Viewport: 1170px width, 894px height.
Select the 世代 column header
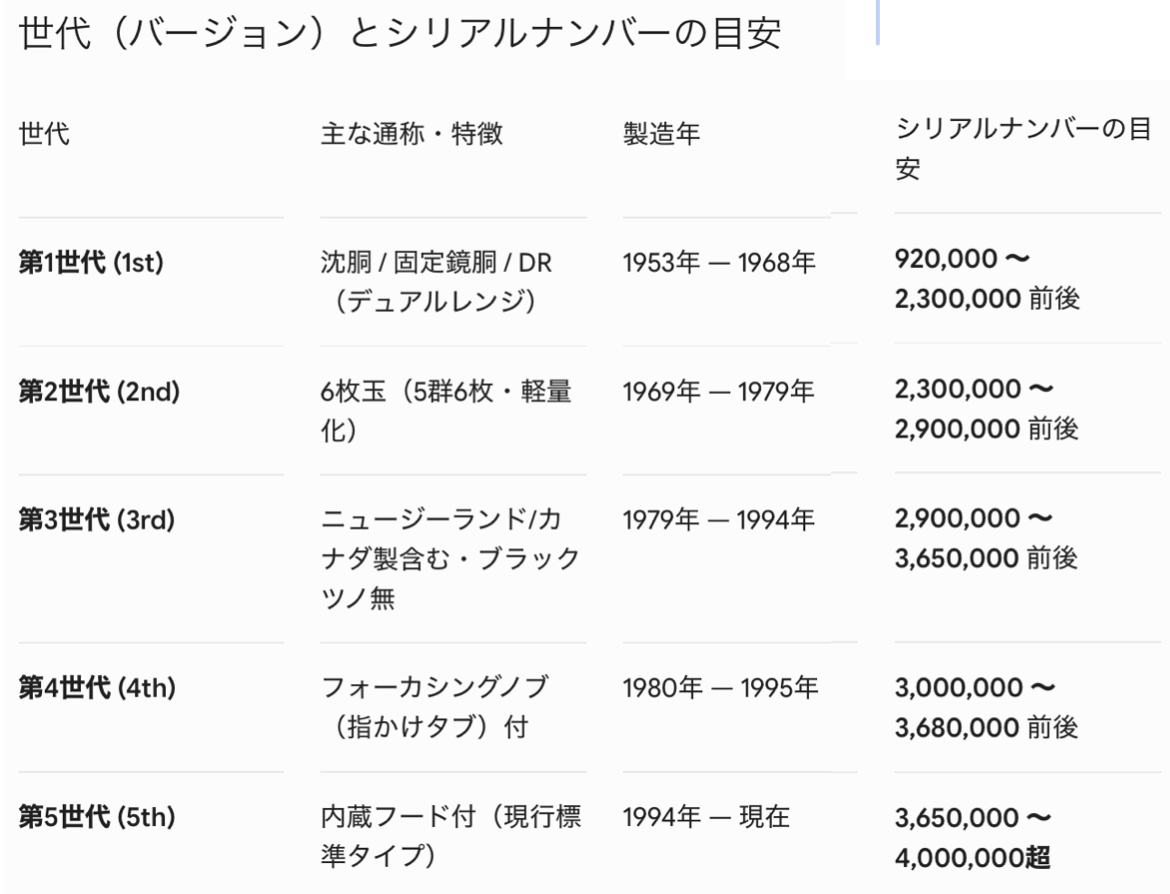tap(44, 134)
